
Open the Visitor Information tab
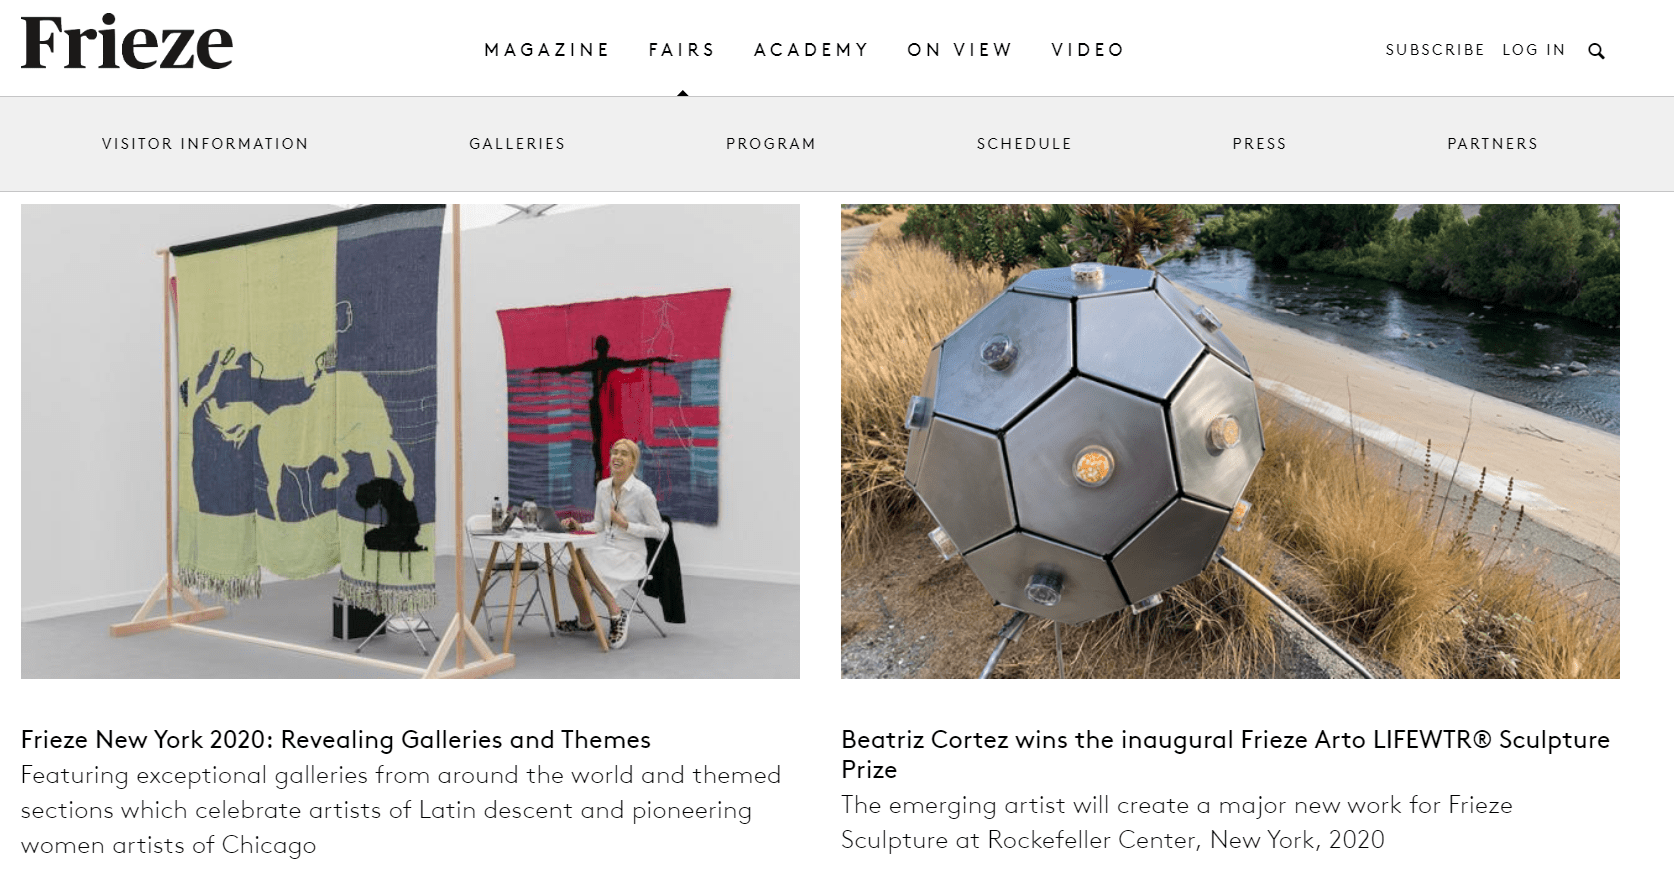tap(205, 144)
